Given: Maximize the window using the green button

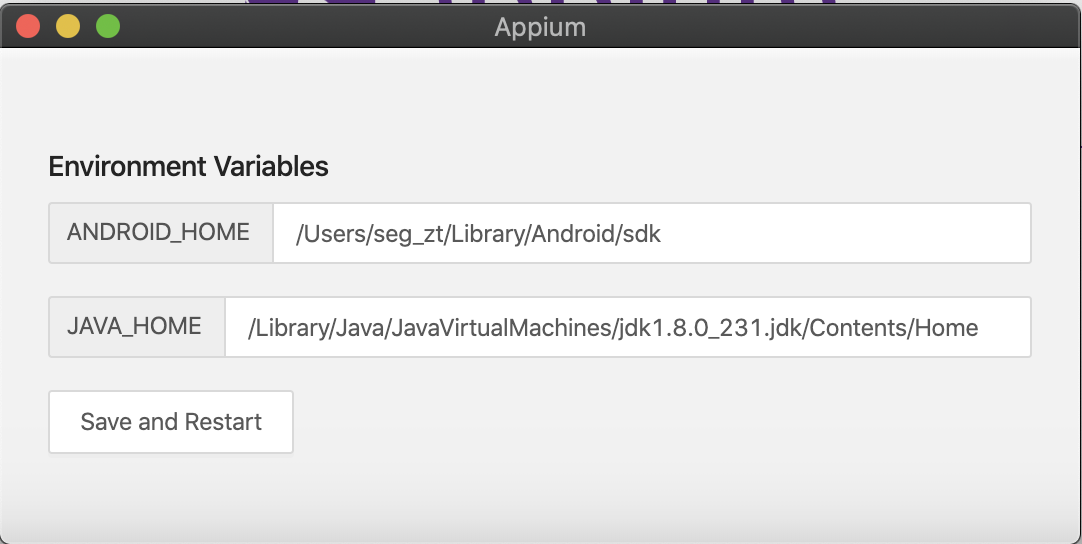Looking at the screenshot, I should [108, 27].
